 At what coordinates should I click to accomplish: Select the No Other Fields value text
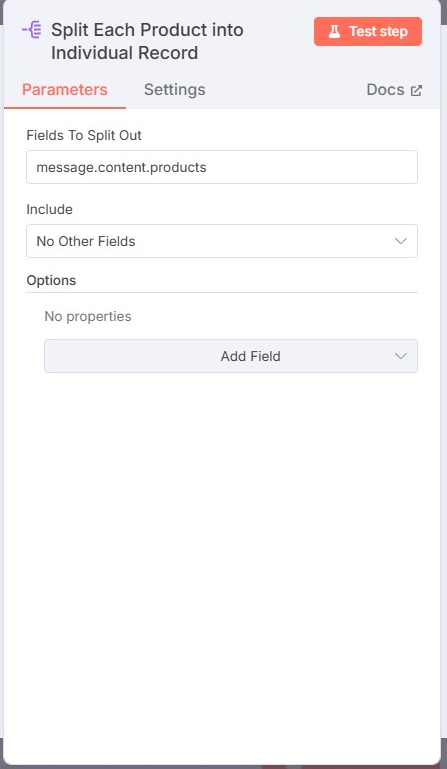pos(86,241)
